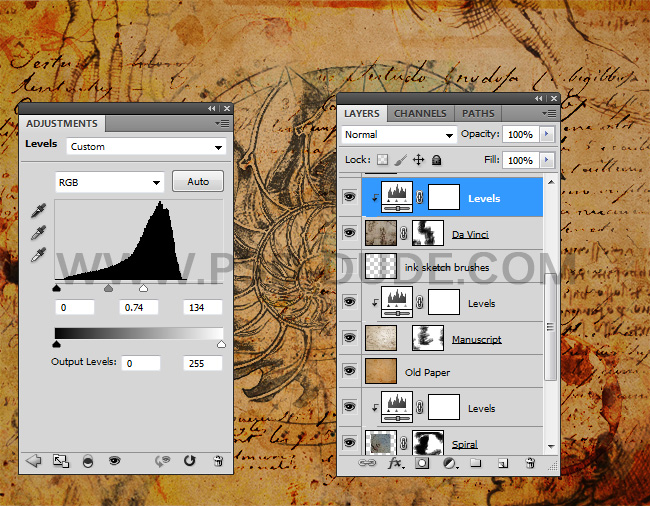Toggle lock all padlock icon
This screenshot has height=506, width=650.
[437, 160]
